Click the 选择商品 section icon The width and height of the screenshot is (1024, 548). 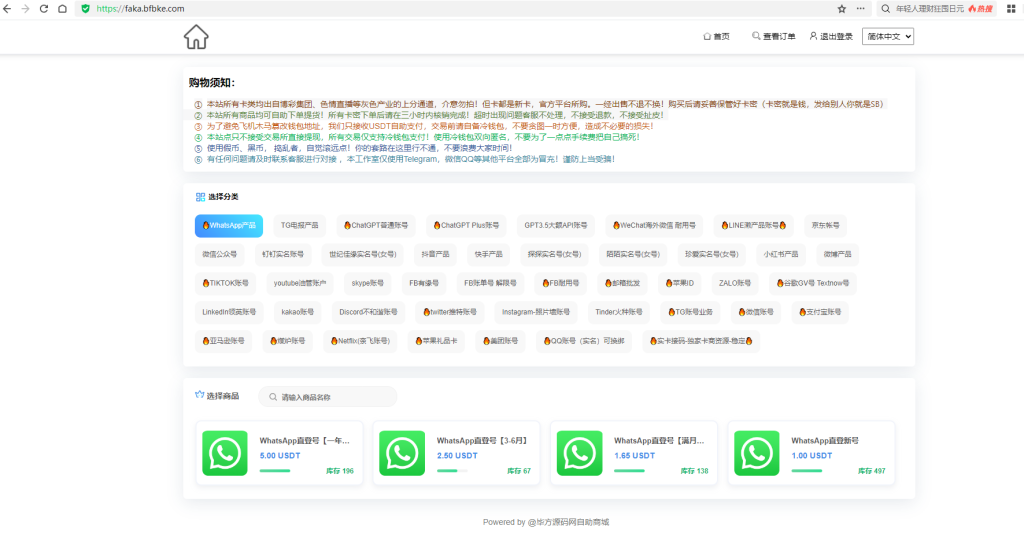click(x=200, y=395)
